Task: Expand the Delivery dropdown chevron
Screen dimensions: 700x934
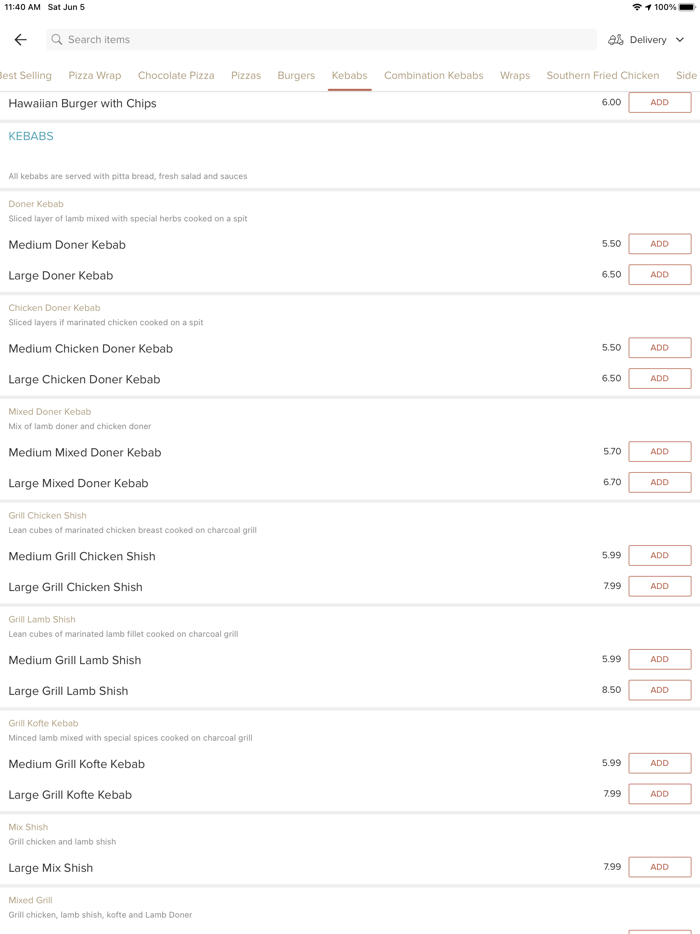Action: [x=680, y=40]
